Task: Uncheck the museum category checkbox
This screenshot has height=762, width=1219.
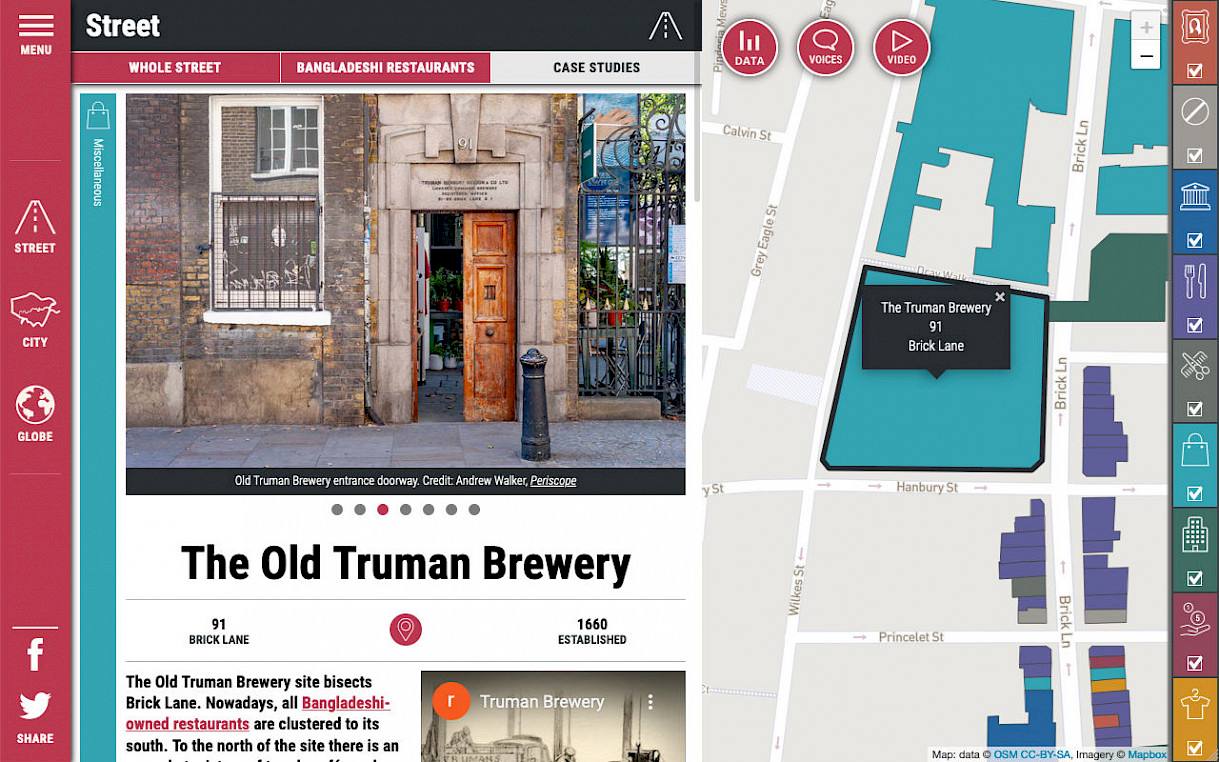Action: tap(1194, 240)
